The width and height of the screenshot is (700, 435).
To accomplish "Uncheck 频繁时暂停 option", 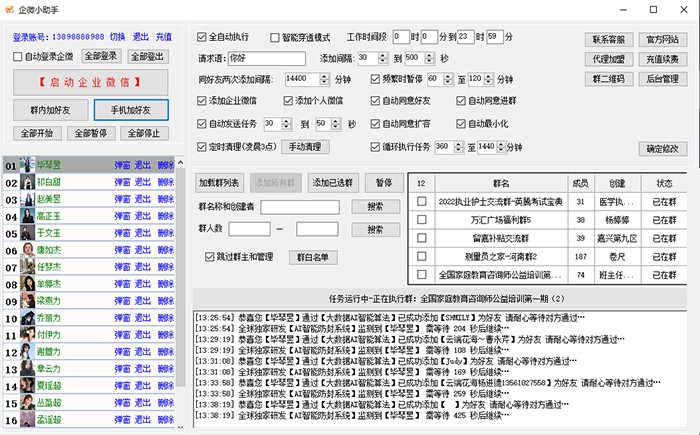I will pos(375,79).
